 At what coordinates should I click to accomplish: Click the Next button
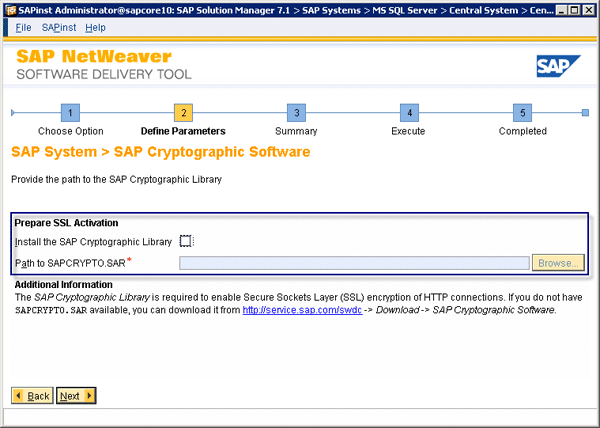click(x=76, y=396)
